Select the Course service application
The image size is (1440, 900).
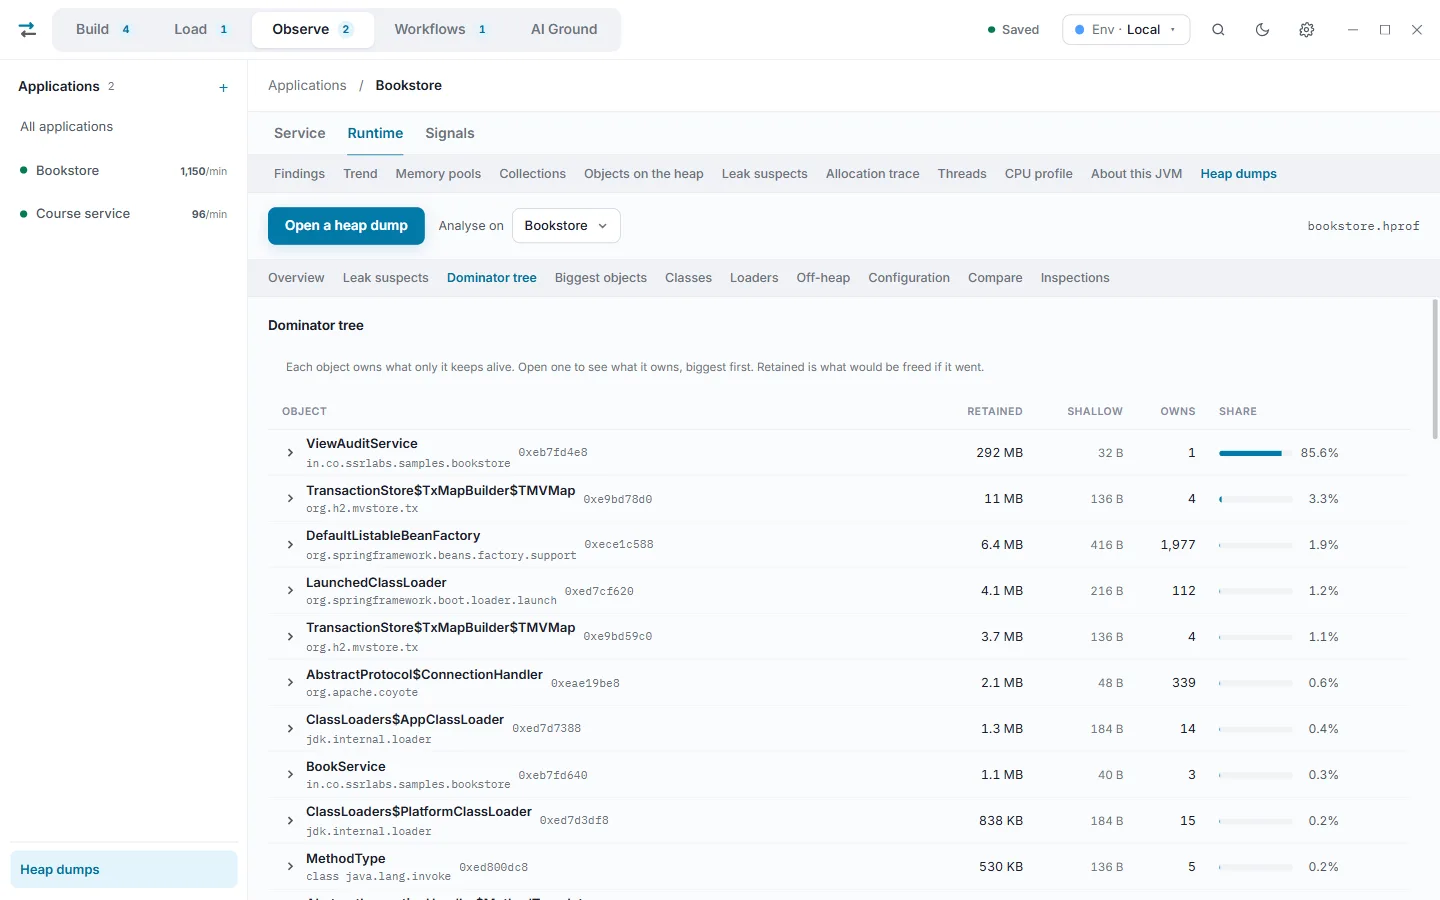click(124, 214)
